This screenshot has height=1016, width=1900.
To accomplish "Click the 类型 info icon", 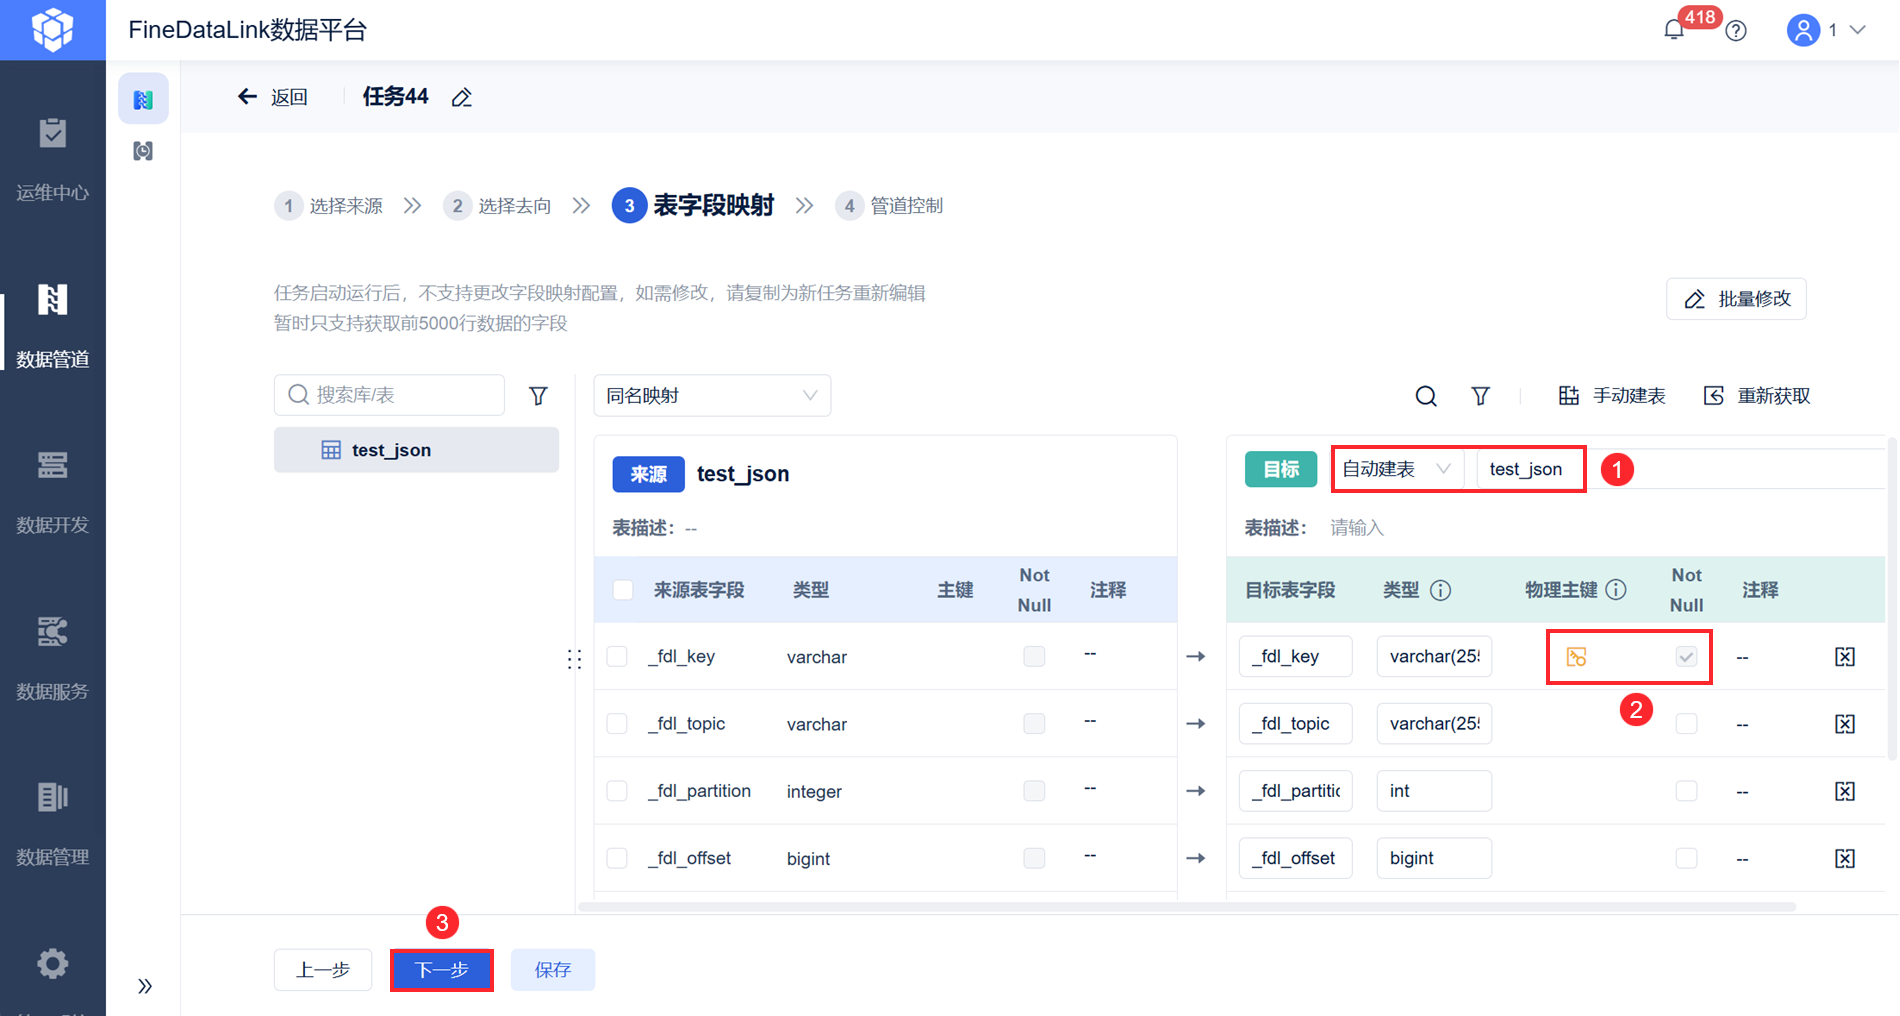I will click(1440, 590).
